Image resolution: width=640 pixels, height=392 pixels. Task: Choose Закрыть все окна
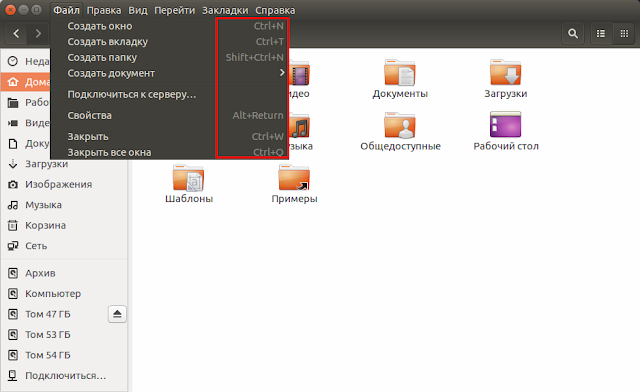169,152
